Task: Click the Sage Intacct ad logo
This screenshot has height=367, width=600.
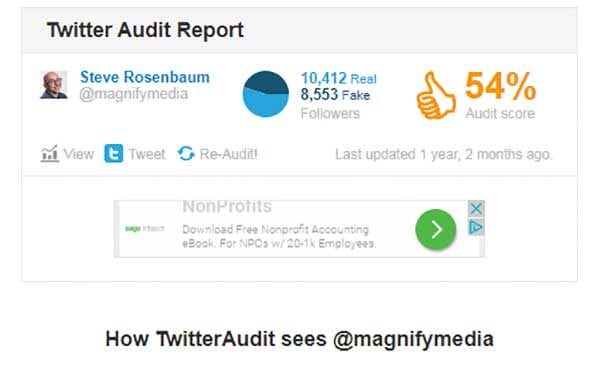Action: [145, 229]
